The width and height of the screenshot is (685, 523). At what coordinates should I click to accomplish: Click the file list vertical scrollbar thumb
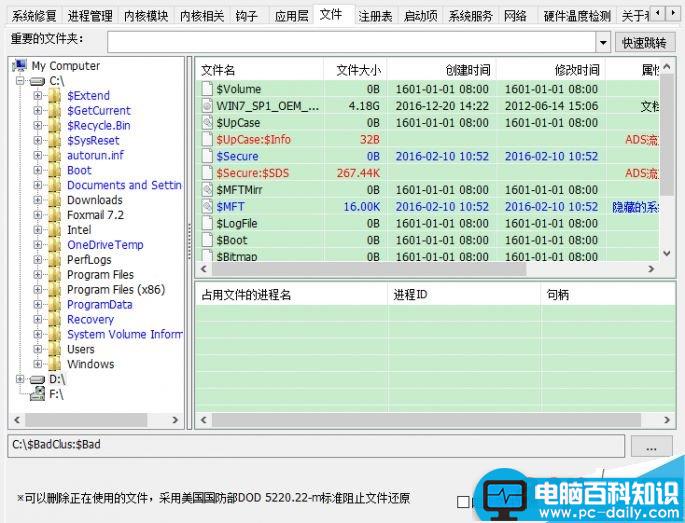click(x=667, y=135)
